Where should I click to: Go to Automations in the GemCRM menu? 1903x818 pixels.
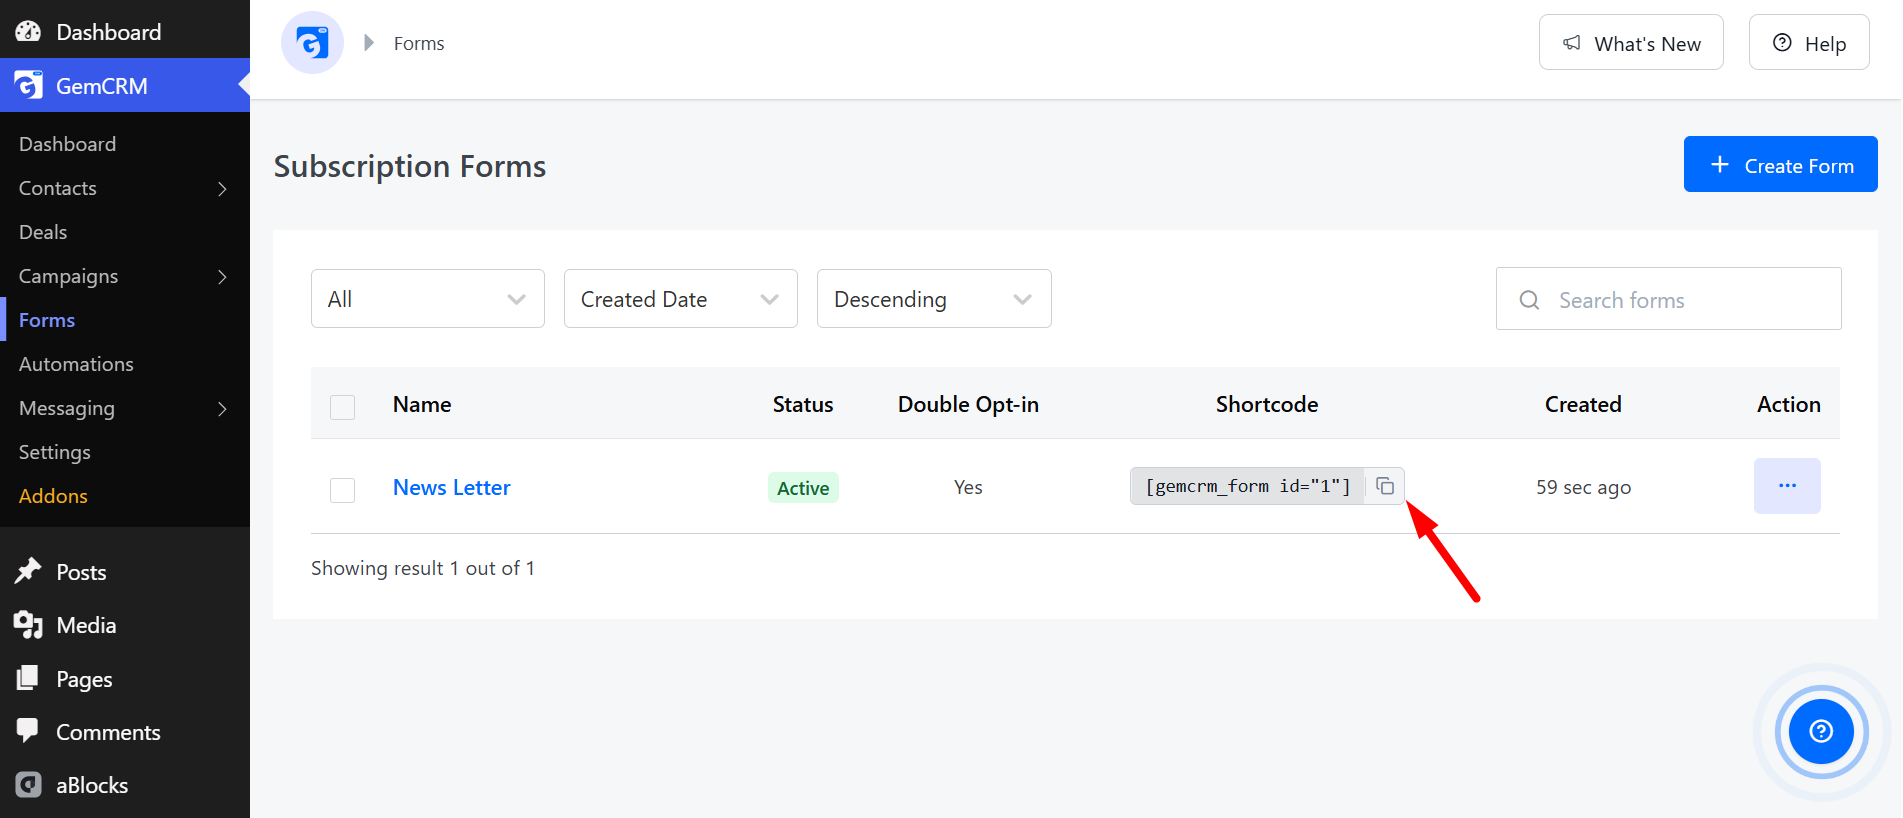pos(76,364)
